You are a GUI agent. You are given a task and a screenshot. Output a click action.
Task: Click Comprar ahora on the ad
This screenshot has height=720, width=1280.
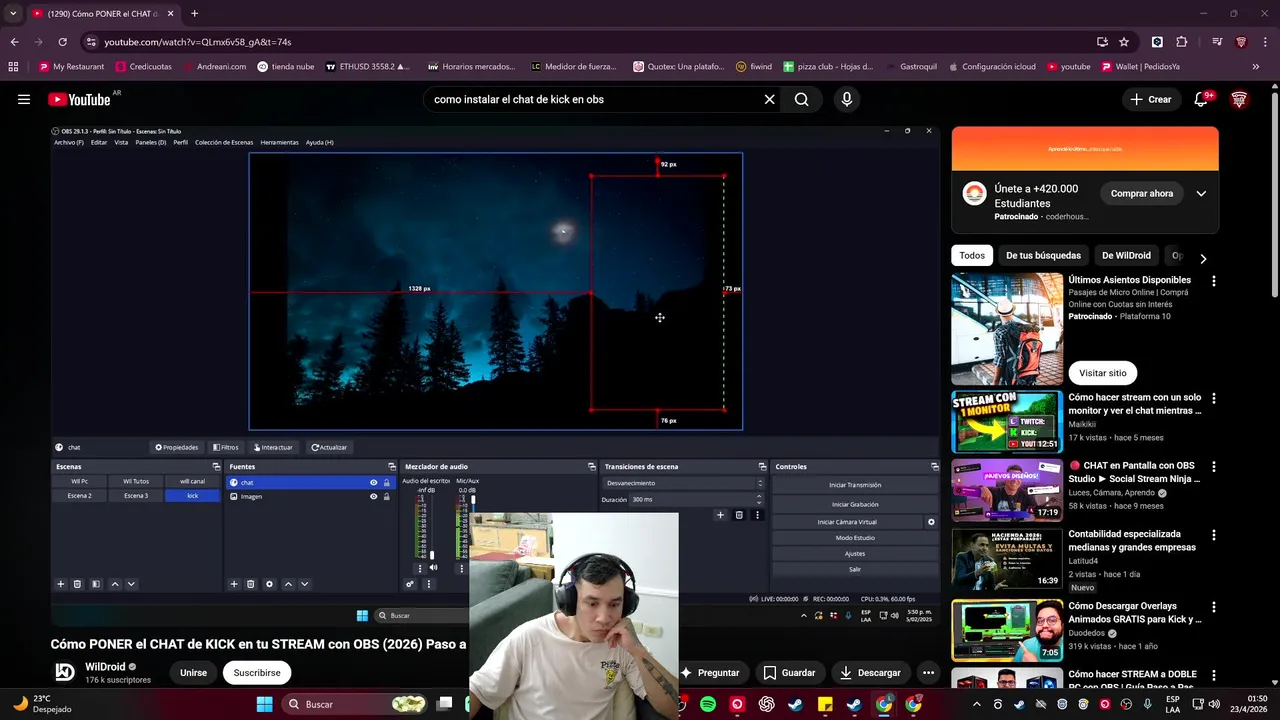[x=1142, y=193]
